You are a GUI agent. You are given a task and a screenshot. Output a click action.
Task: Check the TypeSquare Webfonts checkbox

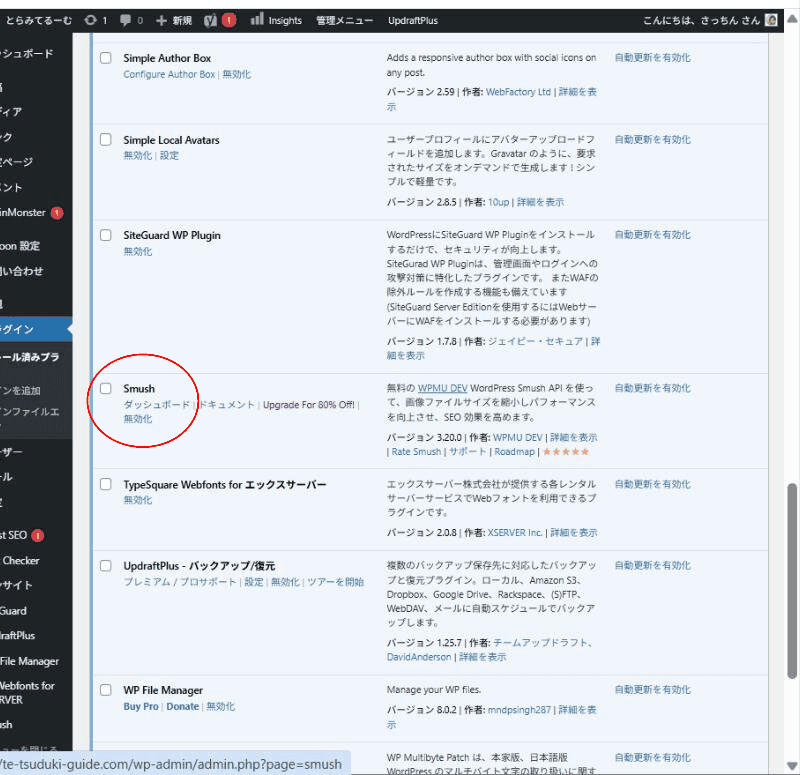tap(106, 484)
